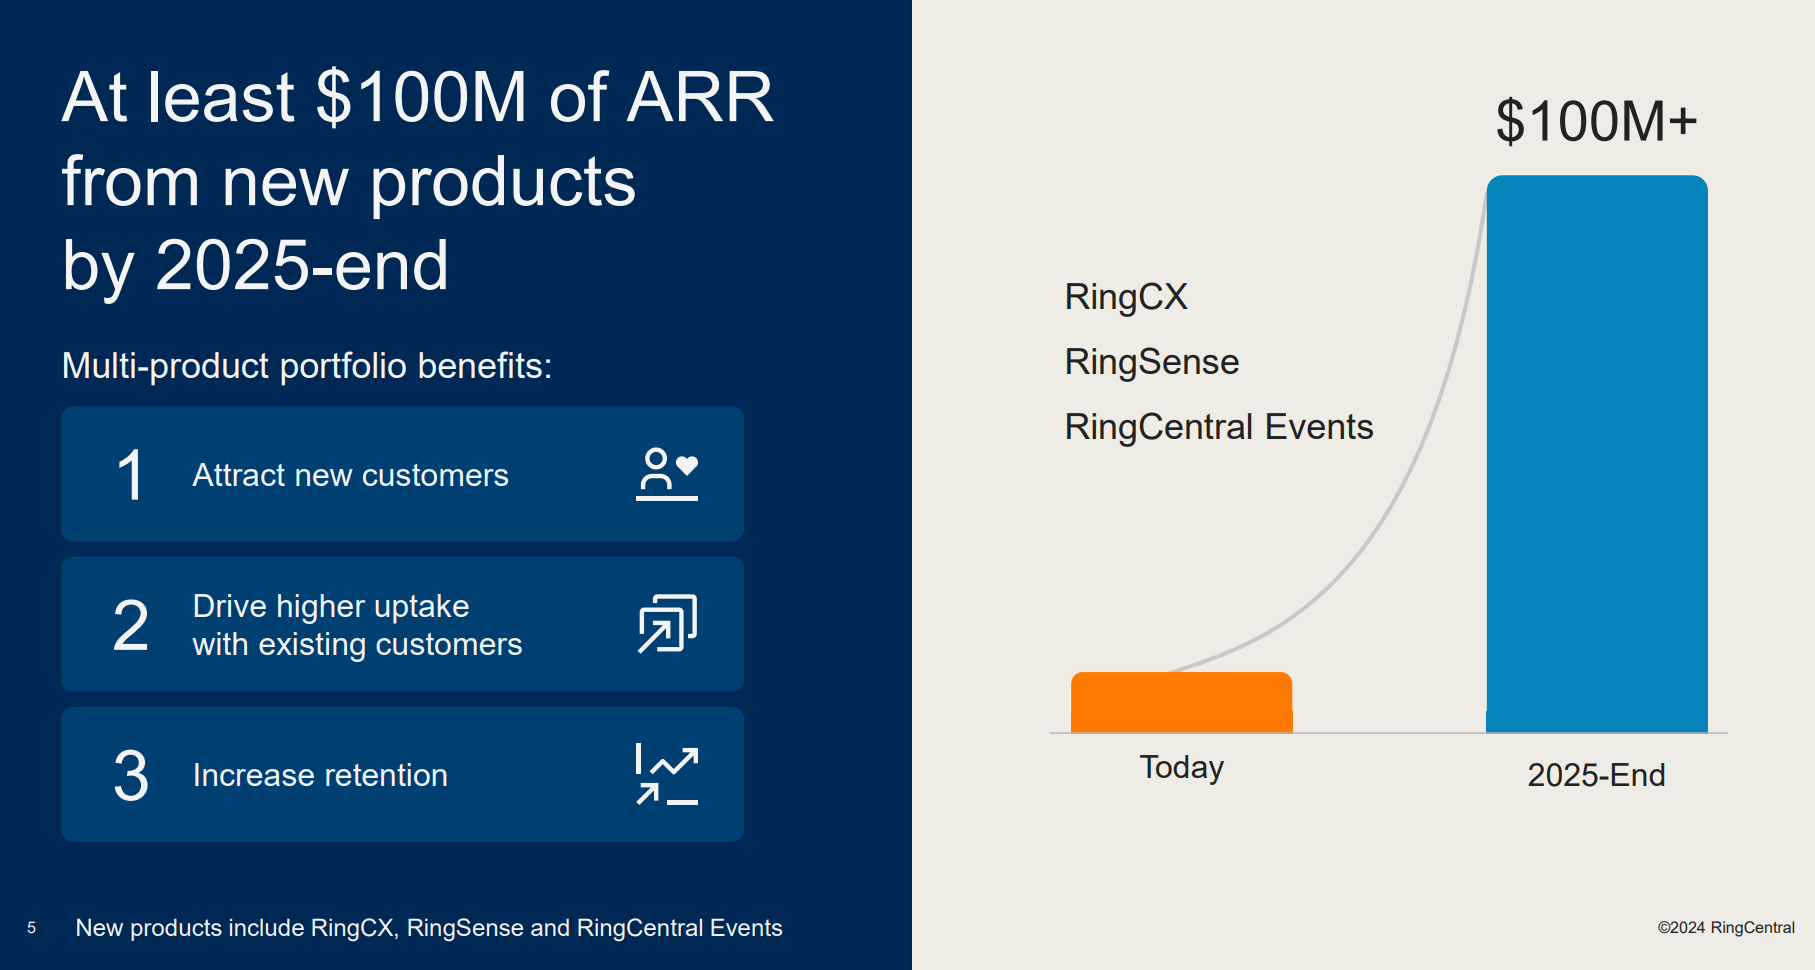Click the 'RingSense' product label
This screenshot has height=970, width=1815.
click(x=1152, y=362)
